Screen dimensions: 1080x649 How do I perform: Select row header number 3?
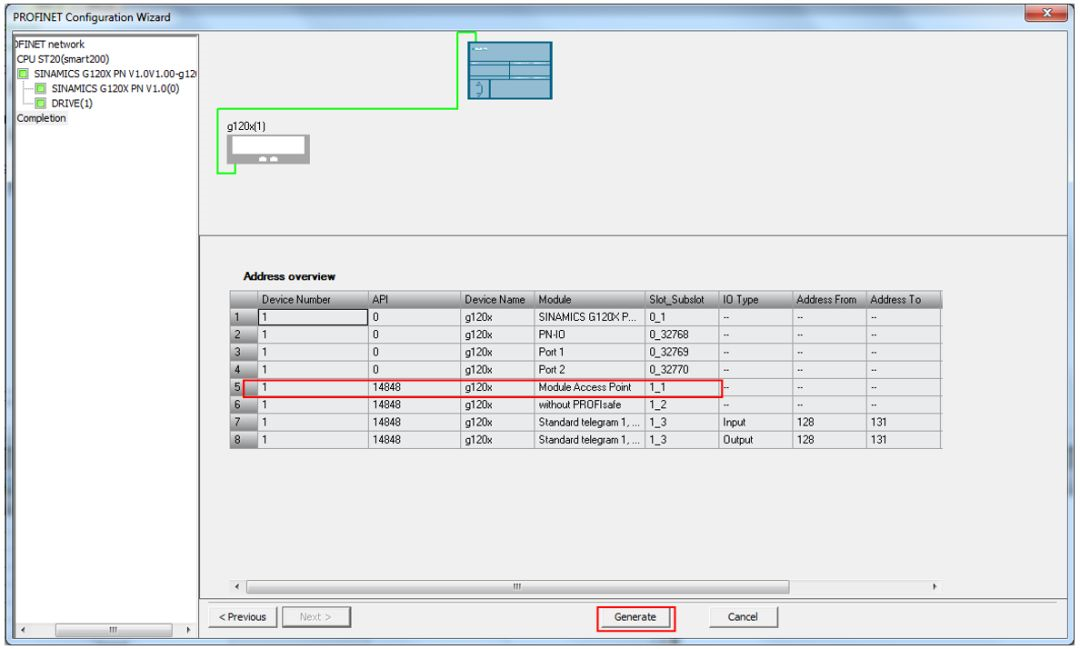(244, 353)
